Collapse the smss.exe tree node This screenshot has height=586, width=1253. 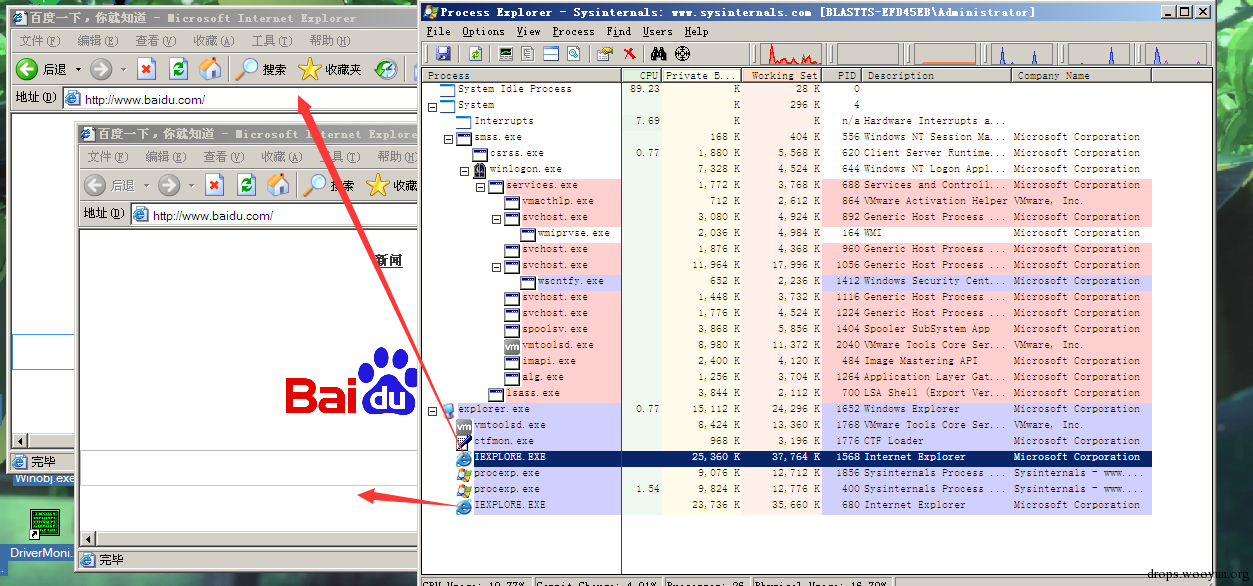point(448,137)
